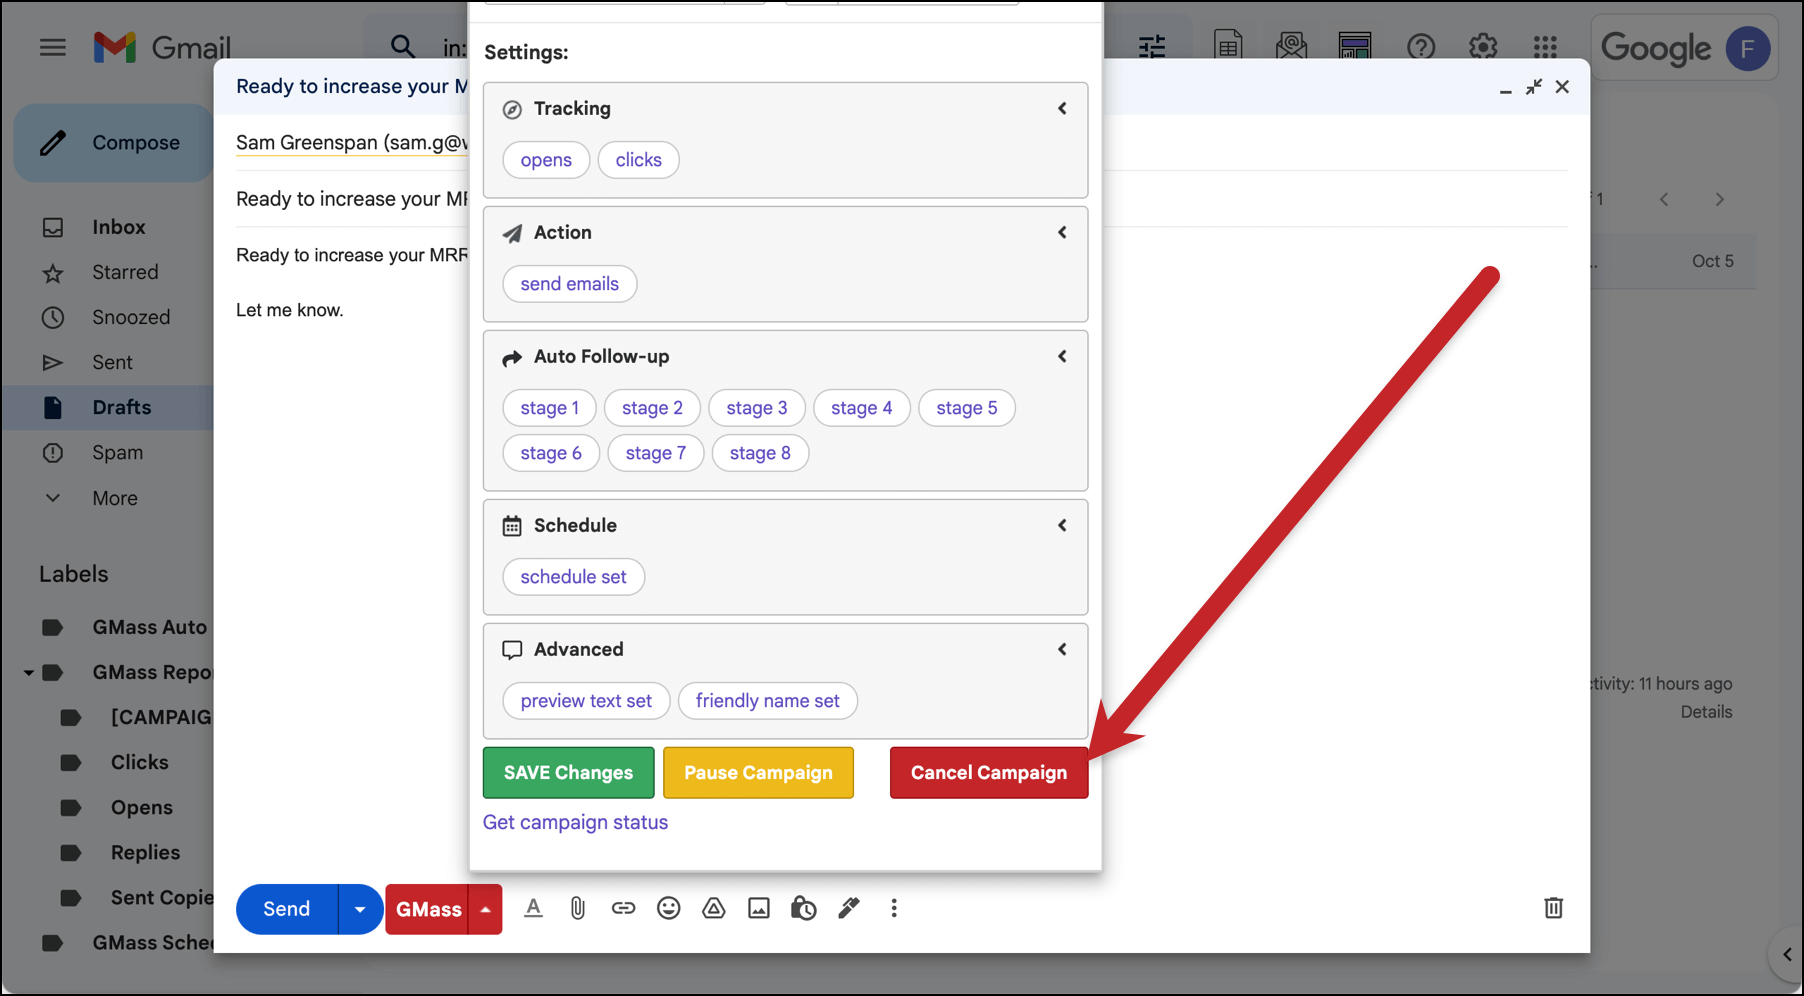This screenshot has height=996, width=1804.
Task: Collapse the GMass Reports label tree
Action: click(x=29, y=672)
